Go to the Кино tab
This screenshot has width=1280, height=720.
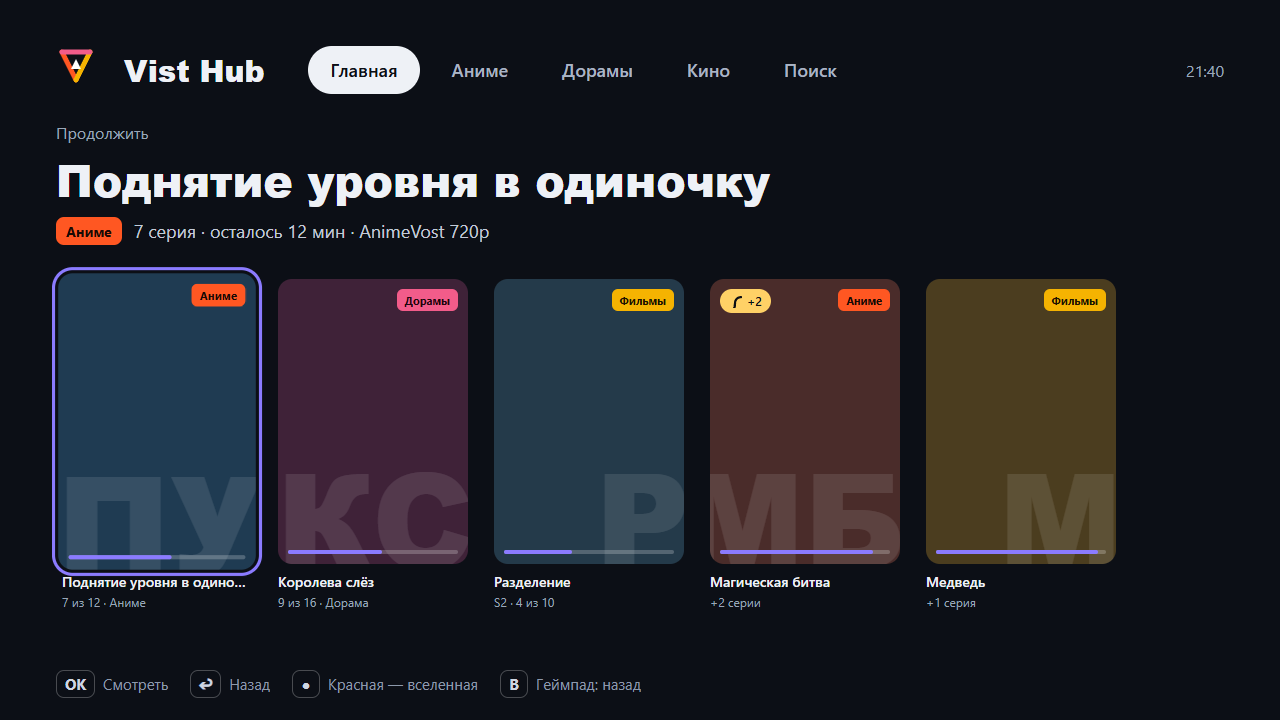pos(708,71)
